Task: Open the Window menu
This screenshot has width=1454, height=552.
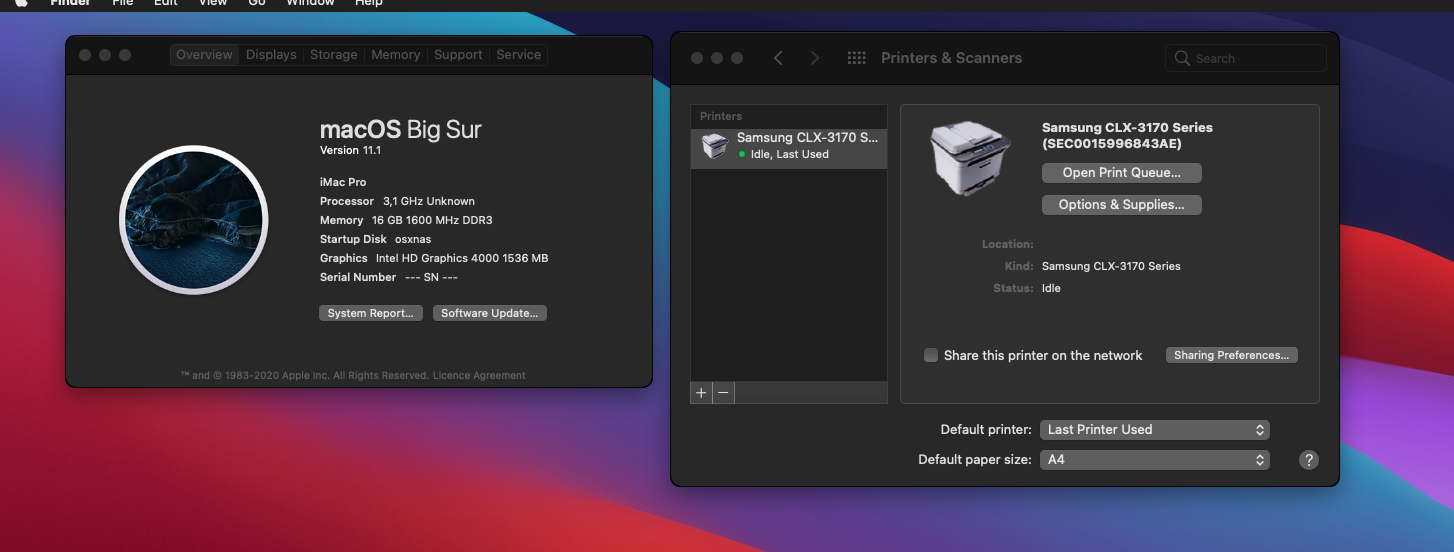Action: tap(310, 3)
